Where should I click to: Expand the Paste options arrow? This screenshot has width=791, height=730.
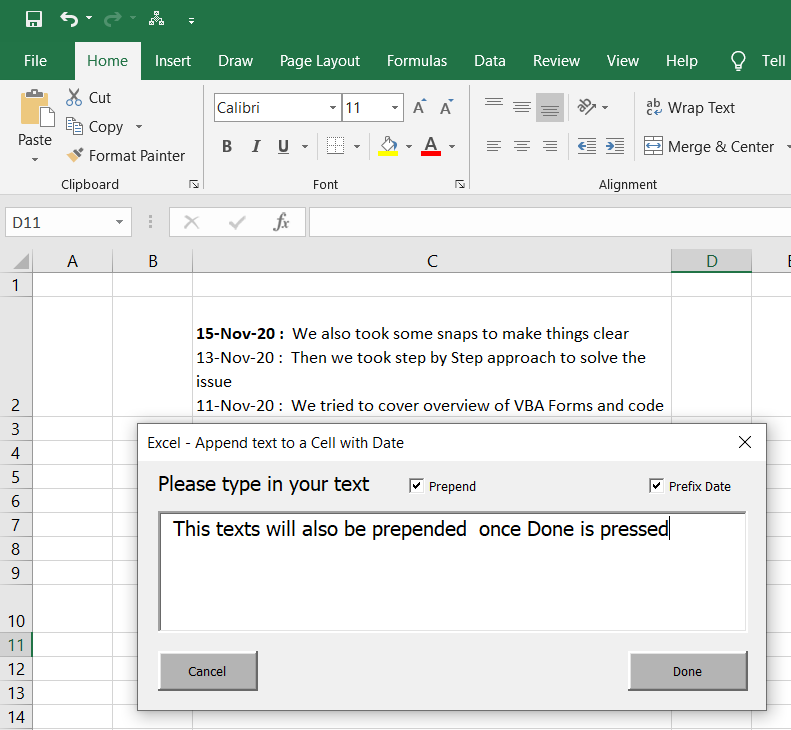click(35, 159)
